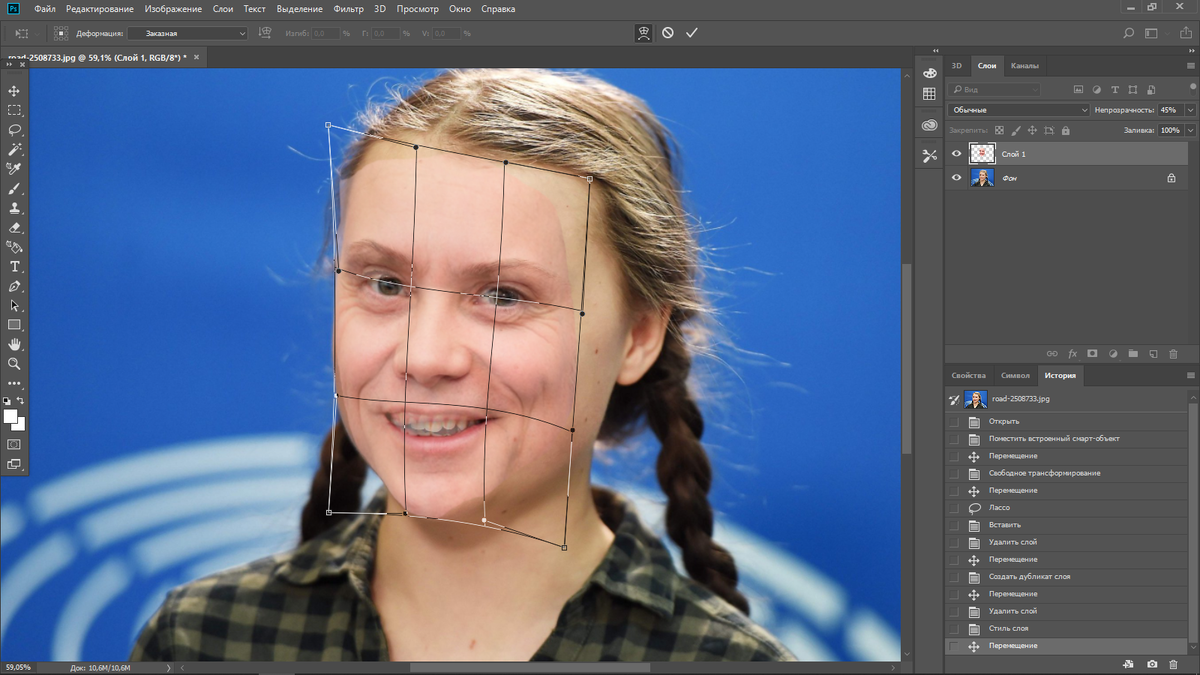Screen dimensions: 1200x675
Task: Click the 'Слой 1' layer thumbnail
Action: 982,154
